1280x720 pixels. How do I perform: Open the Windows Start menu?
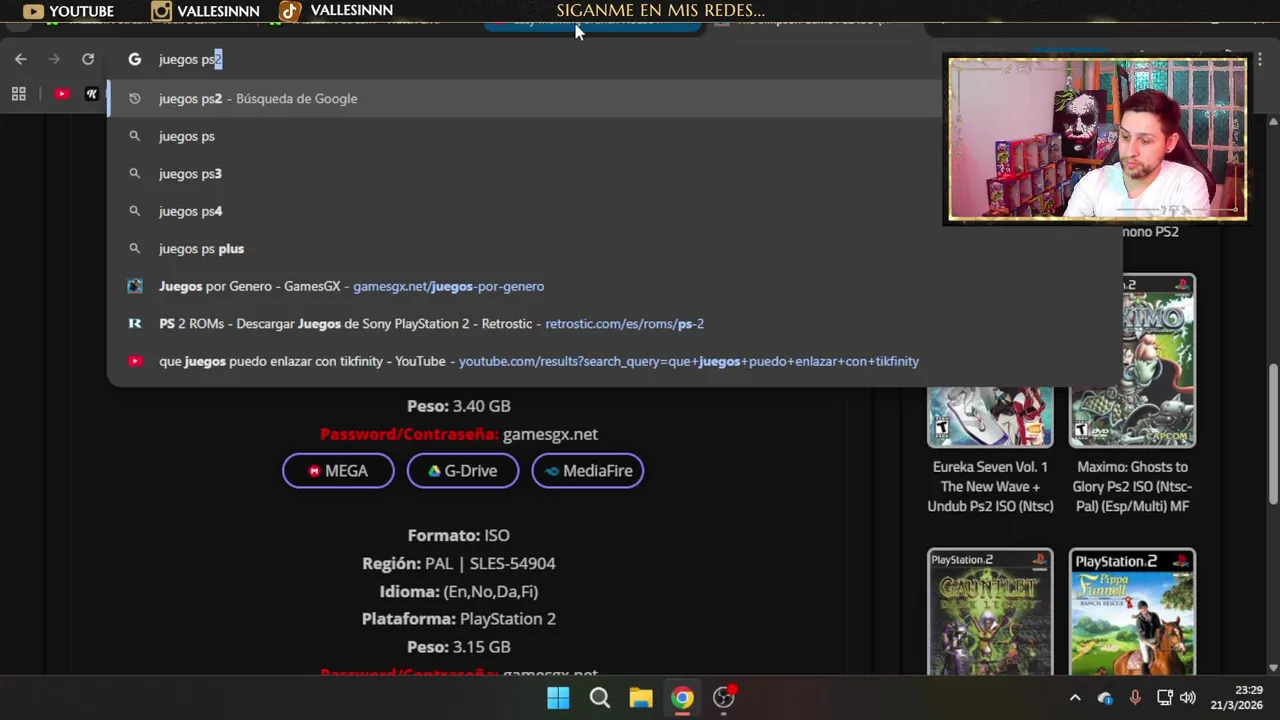558,698
